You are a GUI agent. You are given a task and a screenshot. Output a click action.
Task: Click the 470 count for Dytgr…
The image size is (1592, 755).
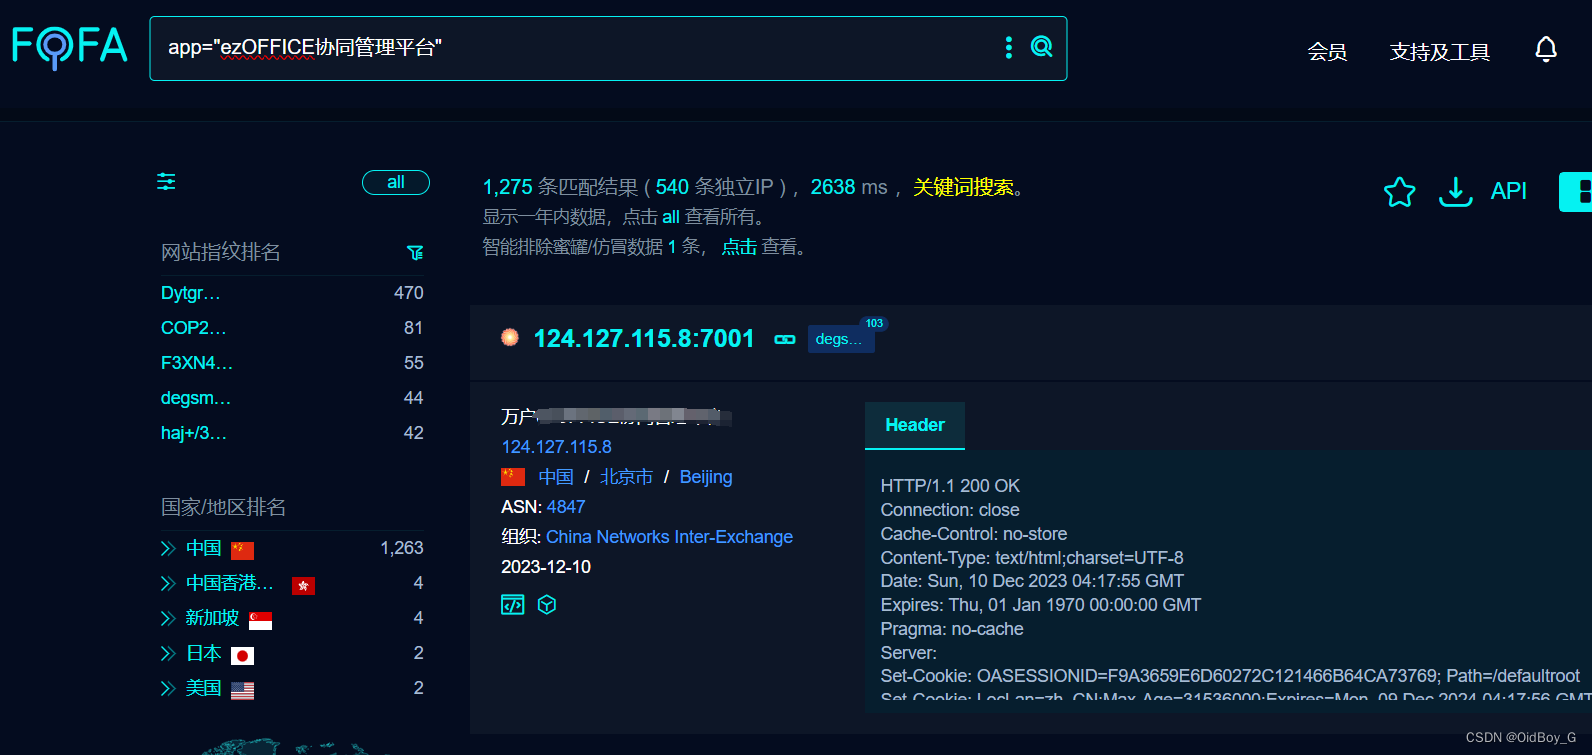click(x=409, y=293)
